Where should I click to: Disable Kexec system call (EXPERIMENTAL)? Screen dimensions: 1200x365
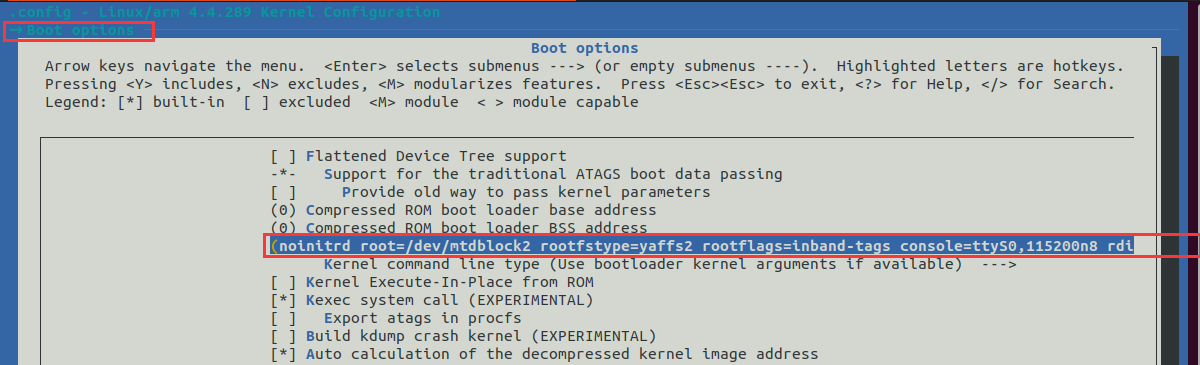[x=283, y=300]
